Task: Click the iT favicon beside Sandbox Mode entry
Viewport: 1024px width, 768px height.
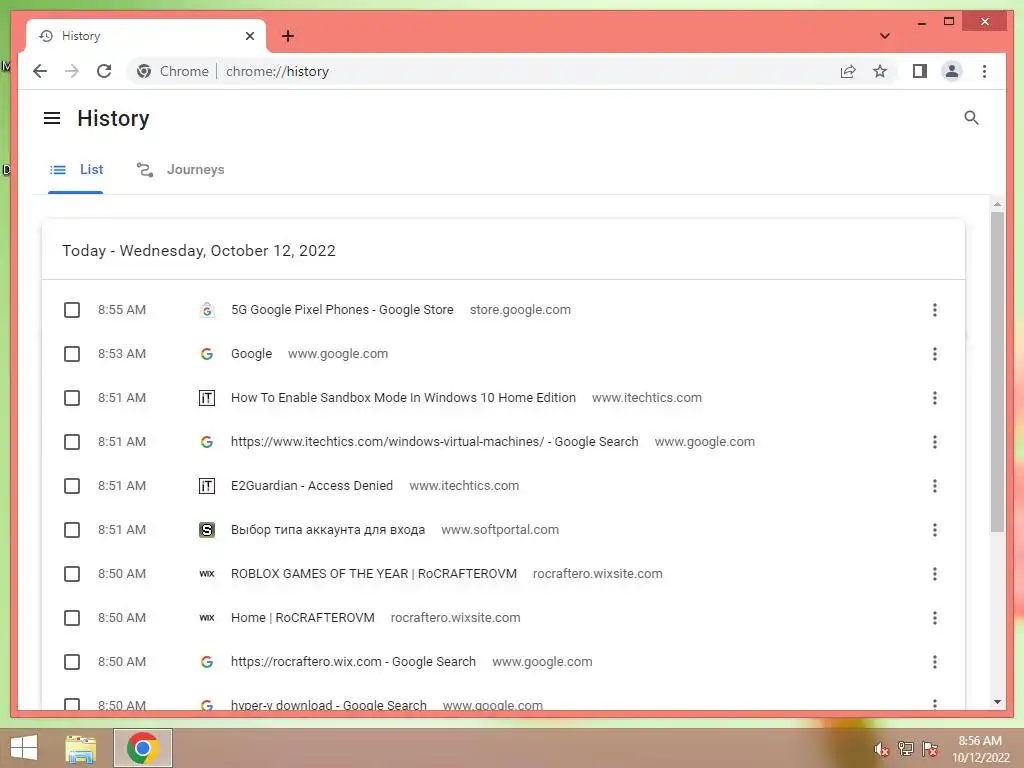Action: click(x=206, y=398)
